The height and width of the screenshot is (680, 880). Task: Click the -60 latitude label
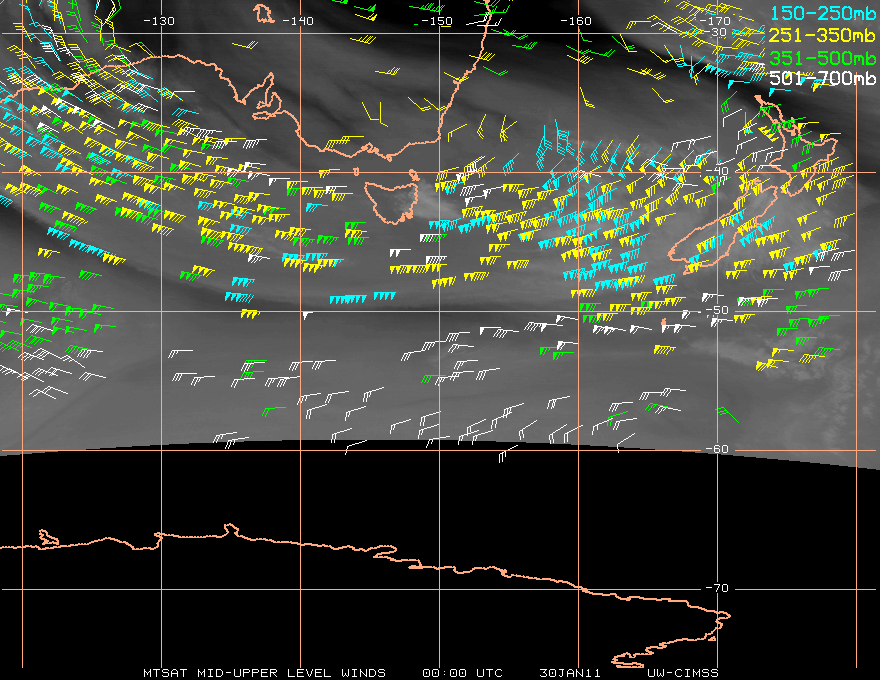pyautogui.click(x=716, y=449)
